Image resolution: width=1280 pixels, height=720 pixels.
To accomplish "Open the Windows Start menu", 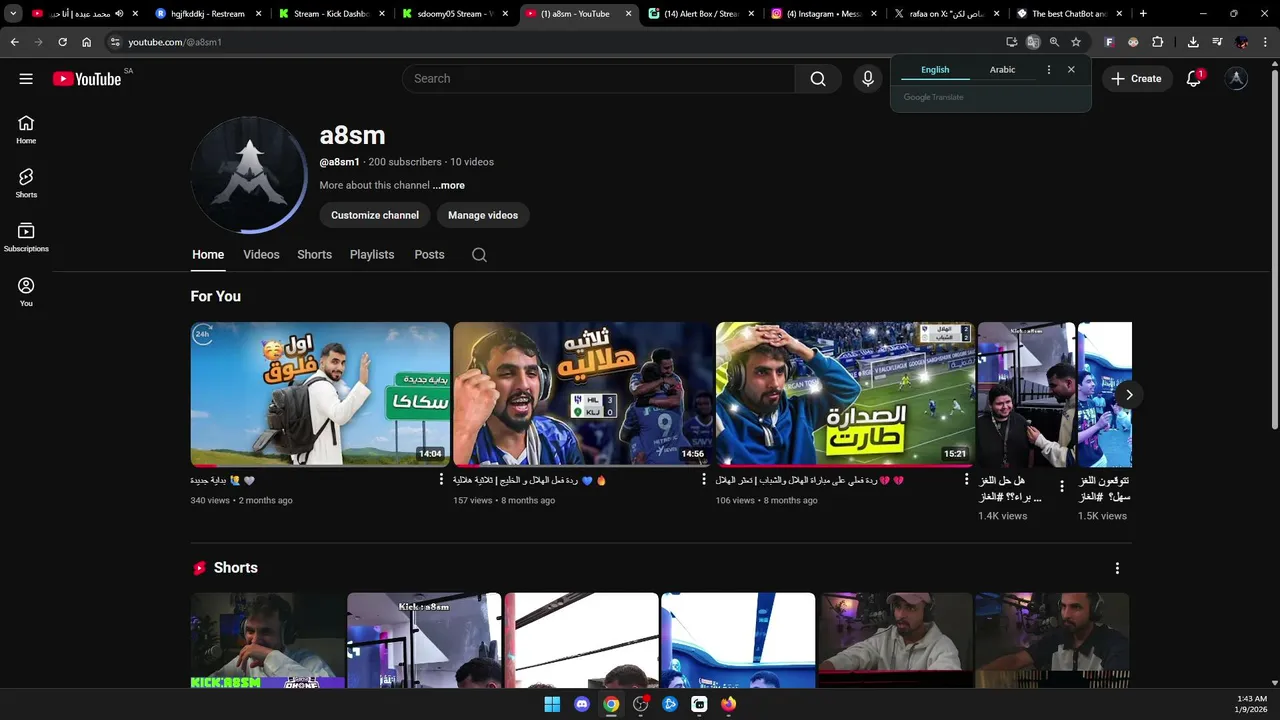I will click(552, 704).
